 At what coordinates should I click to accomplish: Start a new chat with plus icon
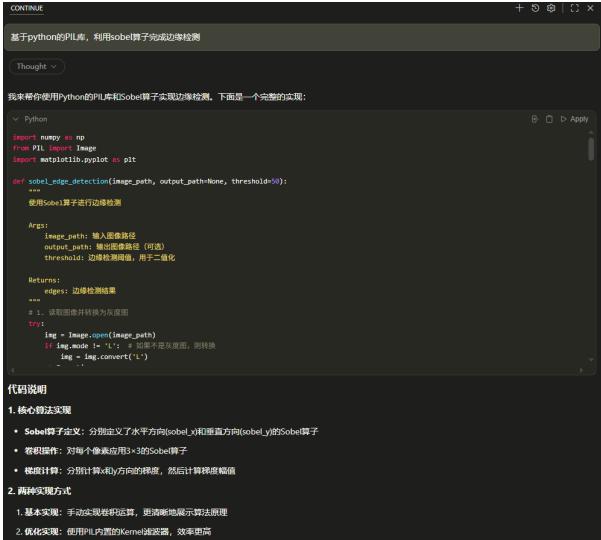(519, 8)
